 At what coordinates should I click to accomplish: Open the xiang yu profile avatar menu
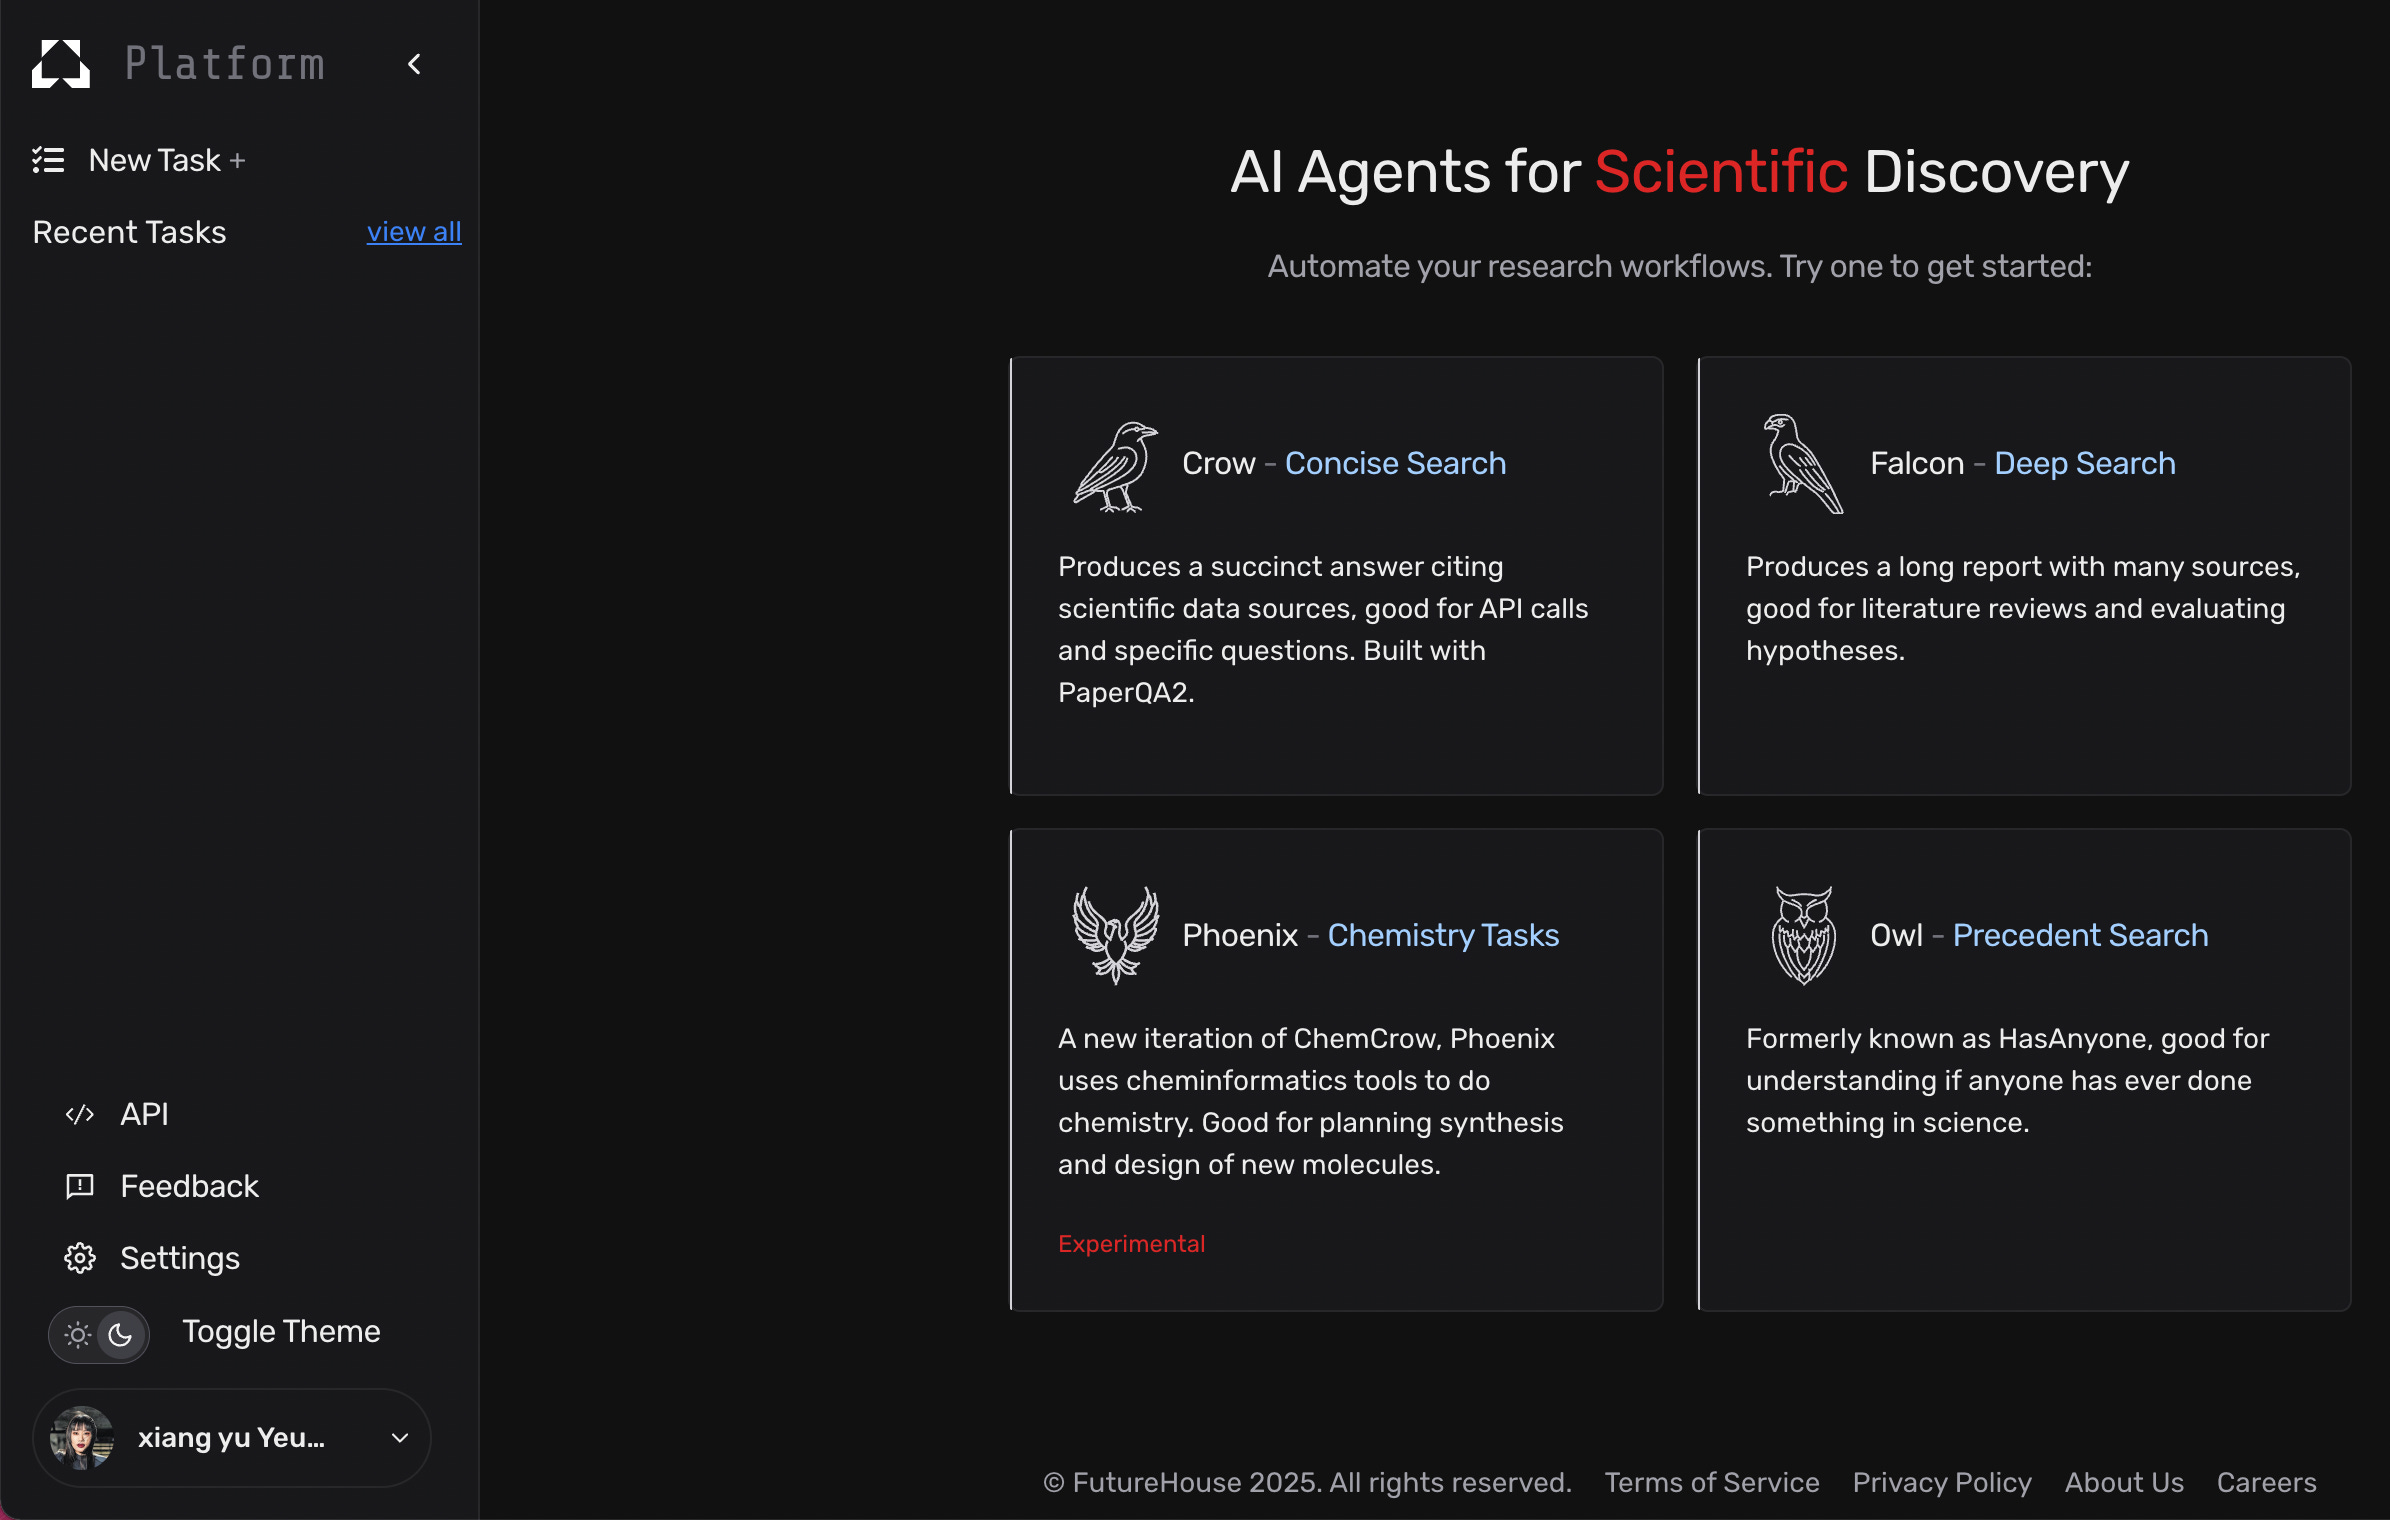coord(82,1438)
